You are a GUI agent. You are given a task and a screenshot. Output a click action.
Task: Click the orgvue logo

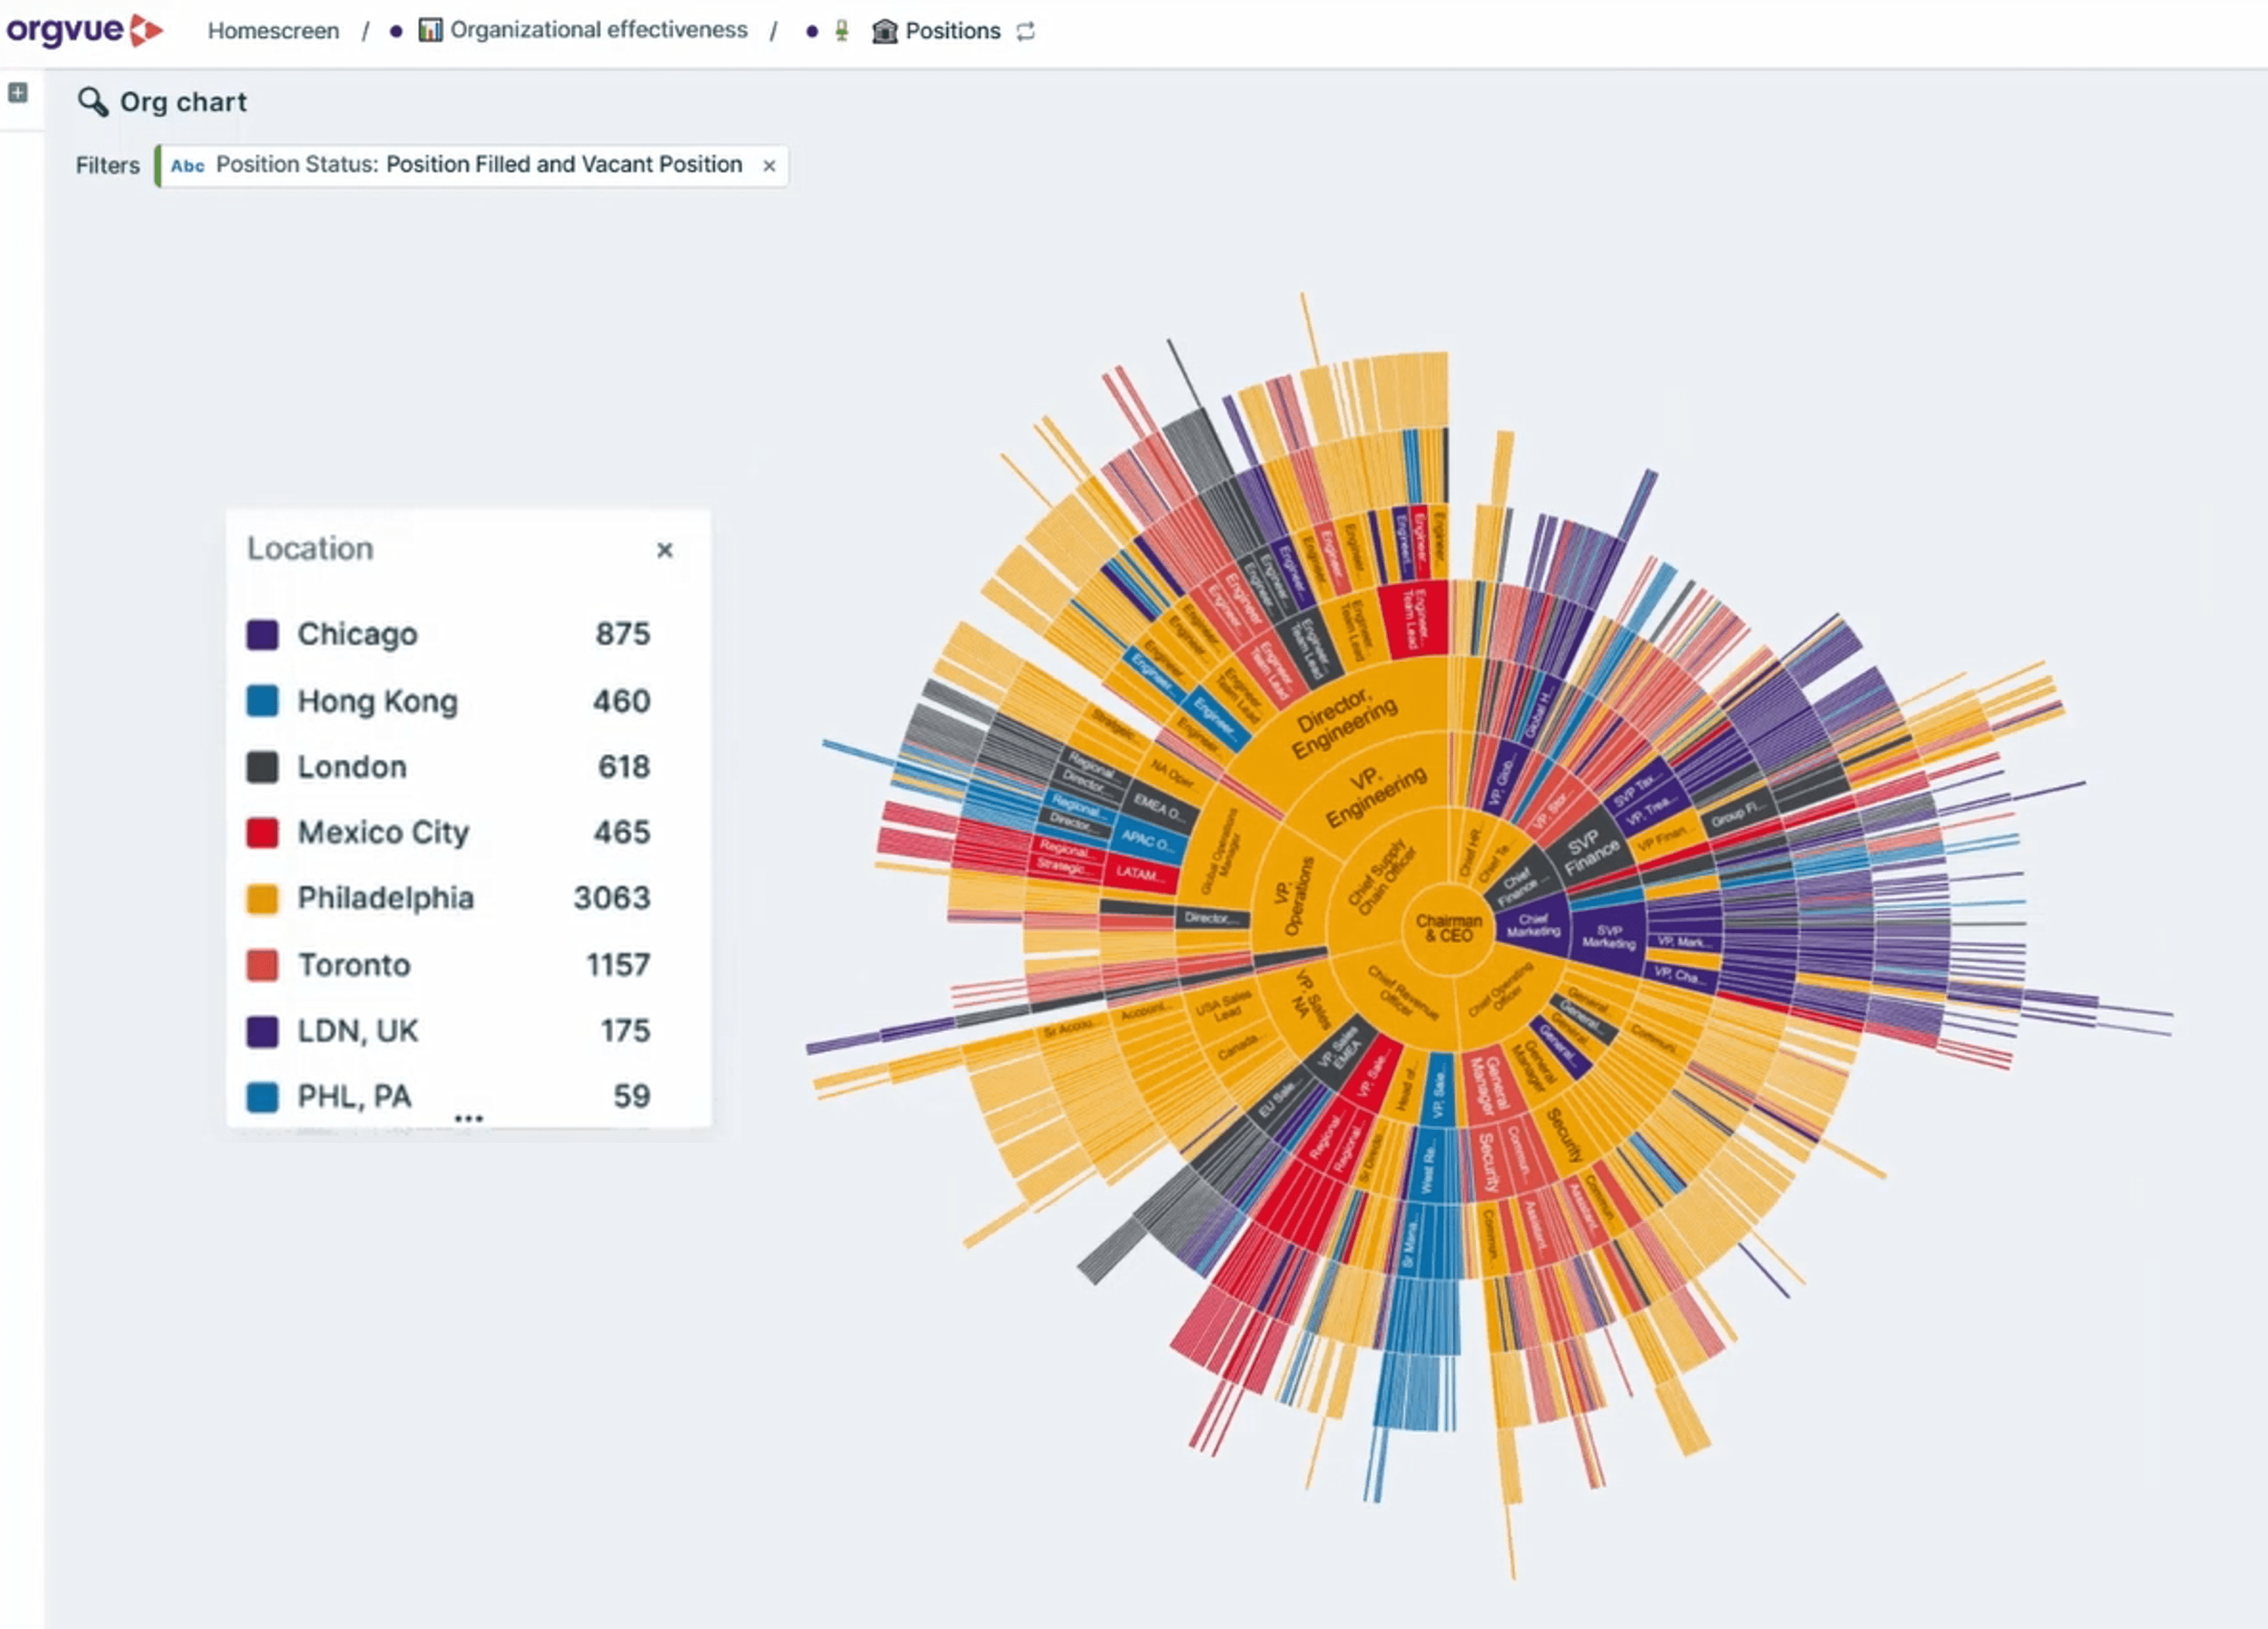click(x=84, y=30)
